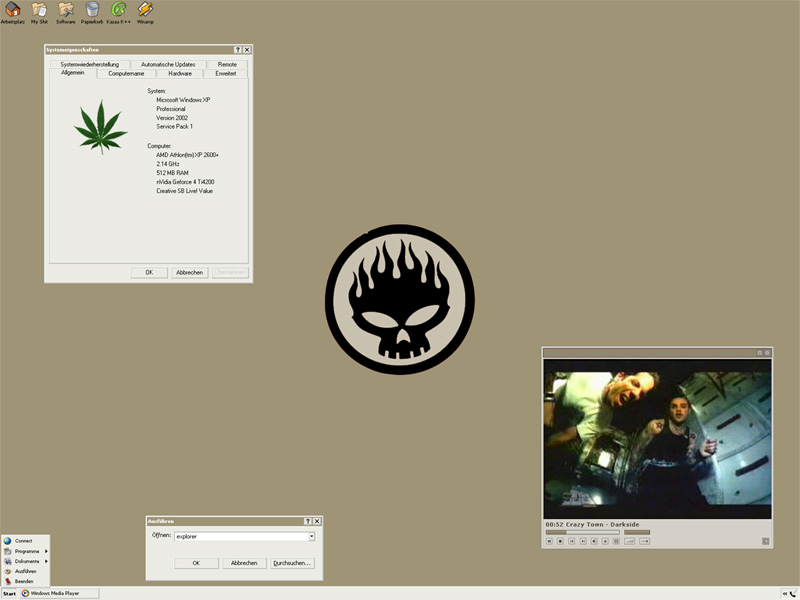
Task: Click the wide arrow button in player controls
Action: 645,541
